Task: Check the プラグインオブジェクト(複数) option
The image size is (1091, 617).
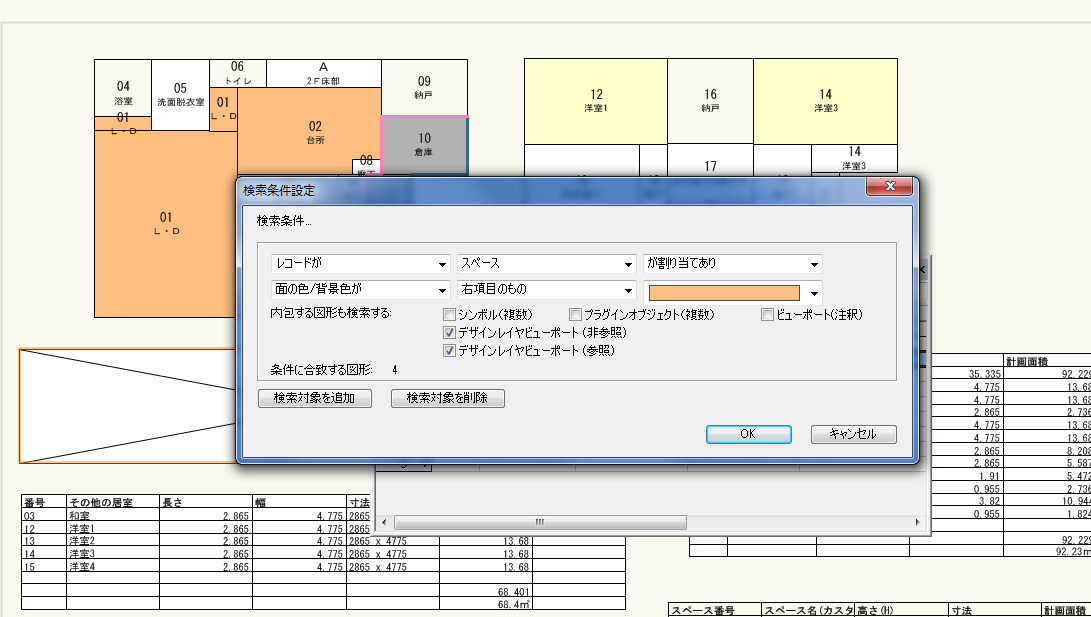Action: pyautogui.click(x=576, y=314)
